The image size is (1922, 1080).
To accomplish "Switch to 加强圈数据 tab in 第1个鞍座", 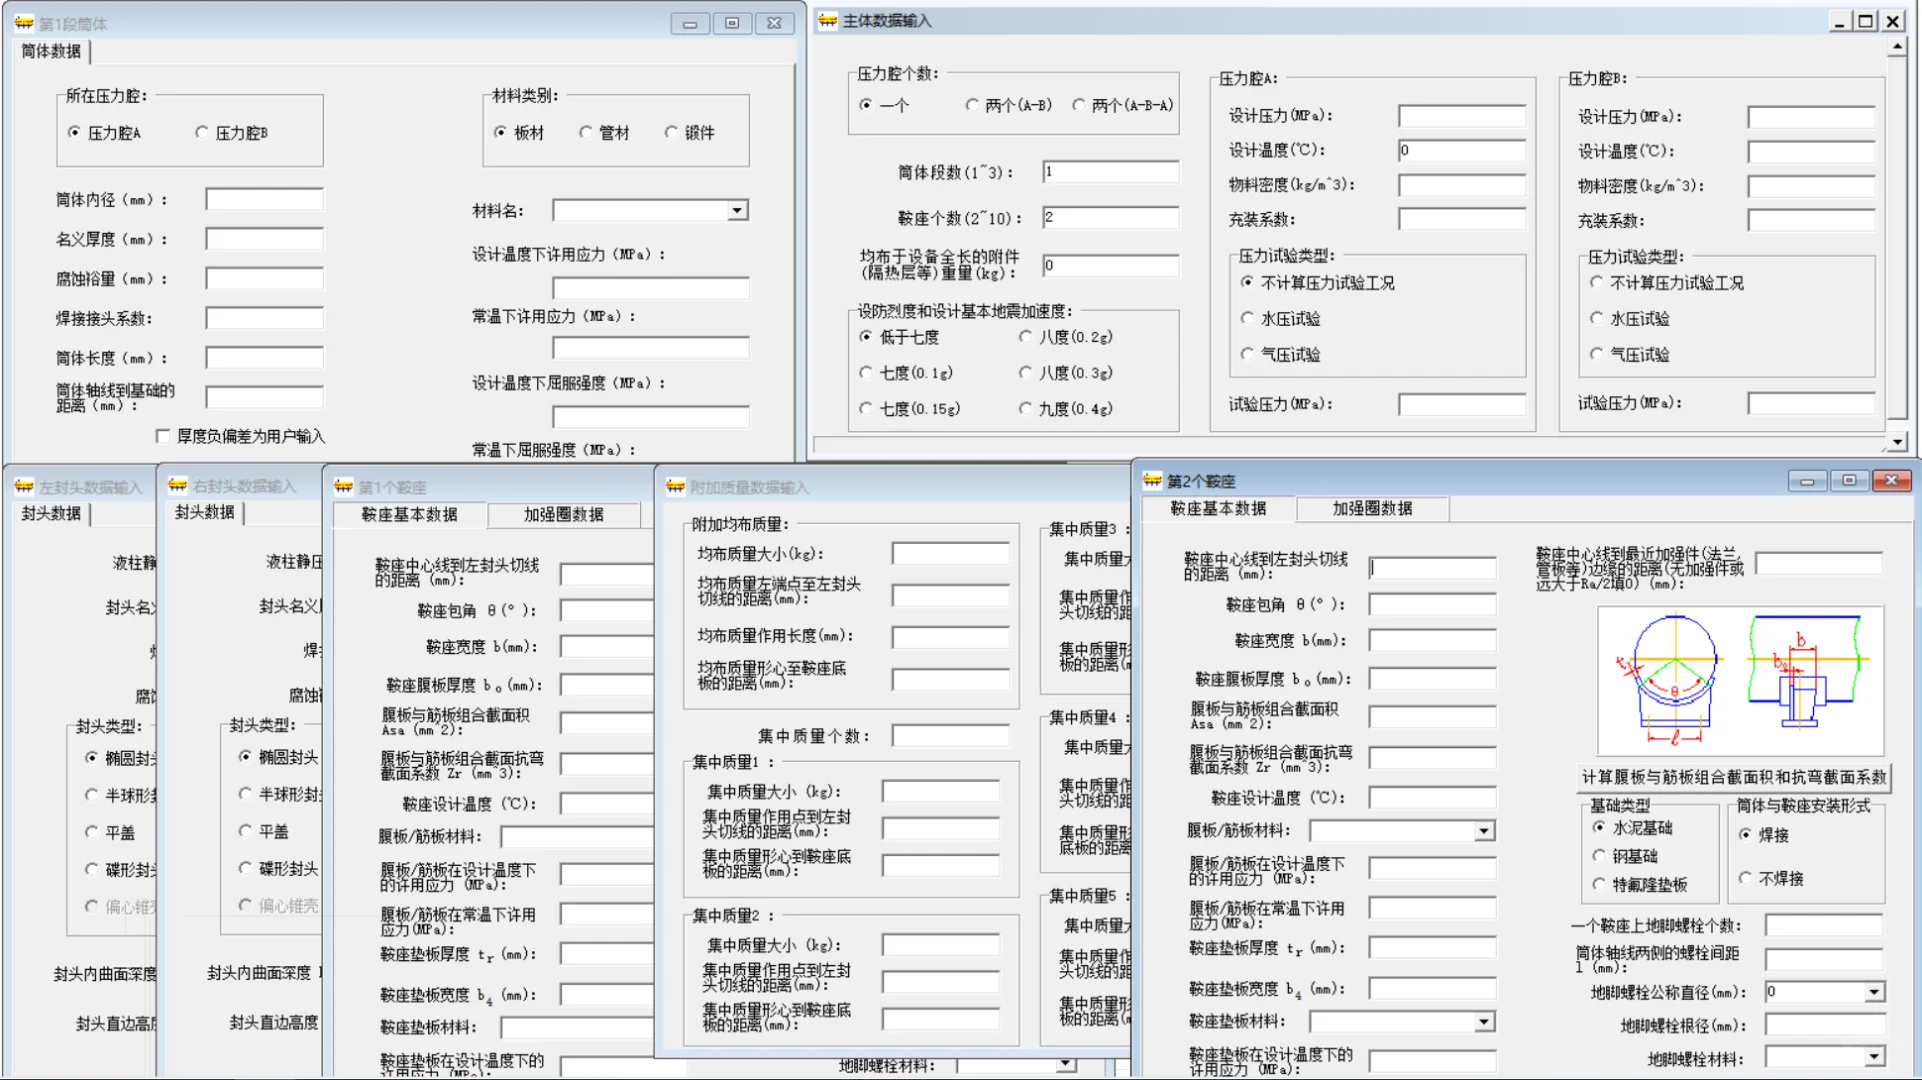I will [563, 515].
